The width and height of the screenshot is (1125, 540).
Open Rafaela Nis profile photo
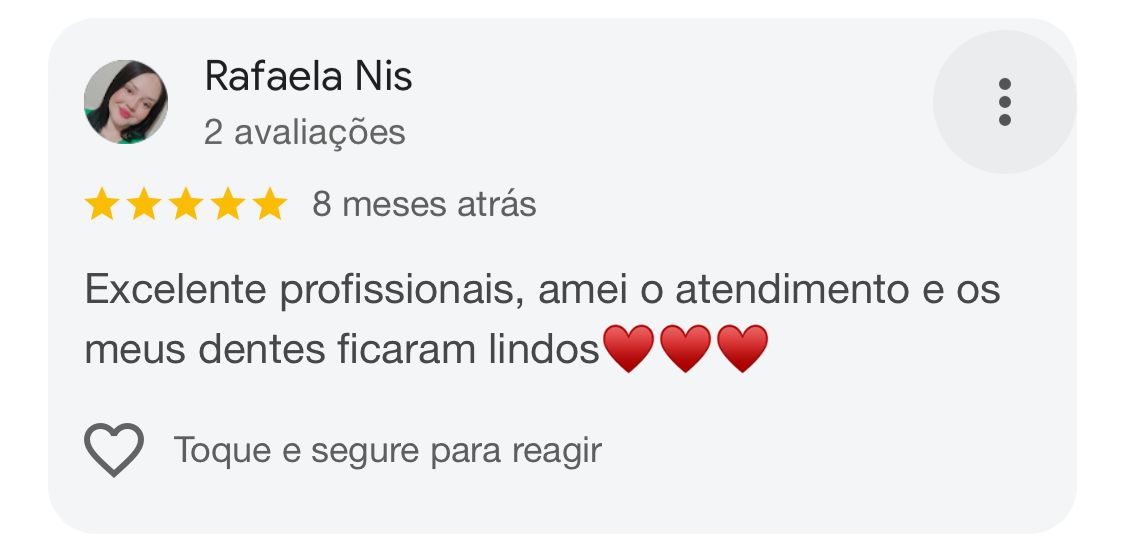pyautogui.click(x=126, y=102)
